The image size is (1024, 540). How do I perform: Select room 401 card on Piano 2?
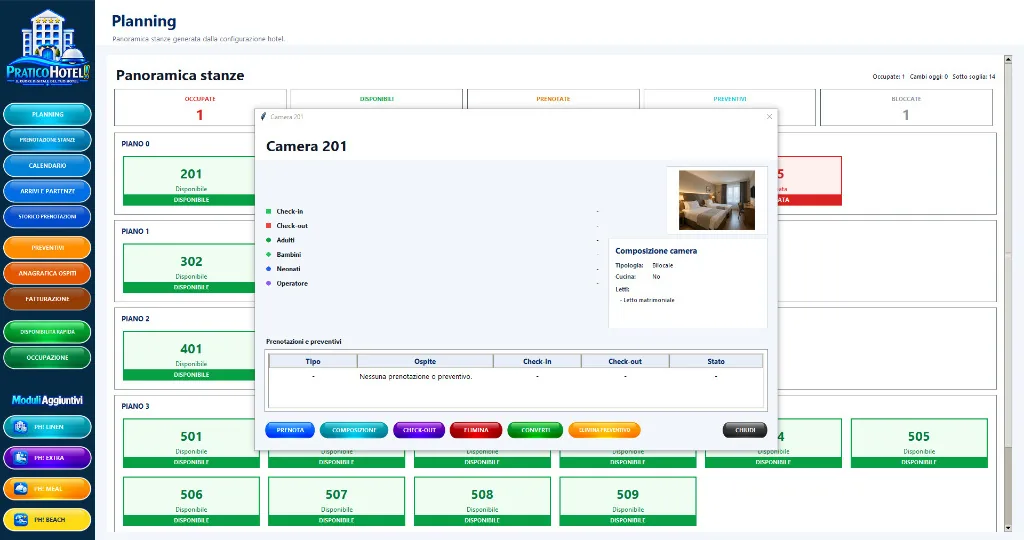(x=189, y=356)
